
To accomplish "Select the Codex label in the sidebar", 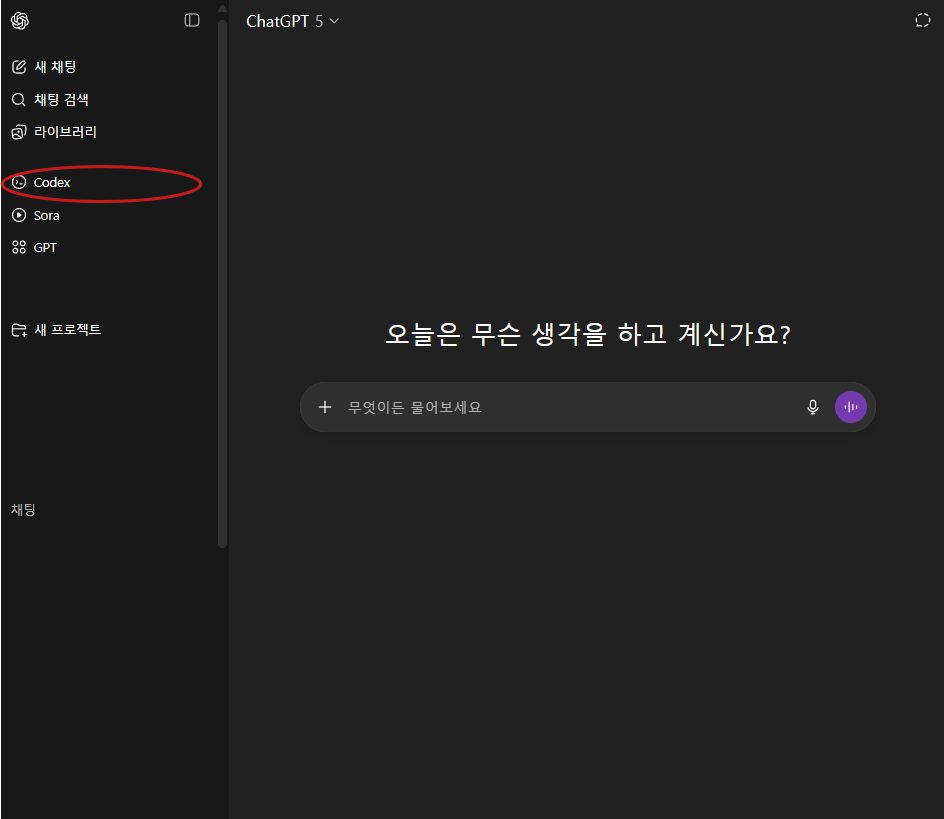I will pyautogui.click(x=52, y=183).
